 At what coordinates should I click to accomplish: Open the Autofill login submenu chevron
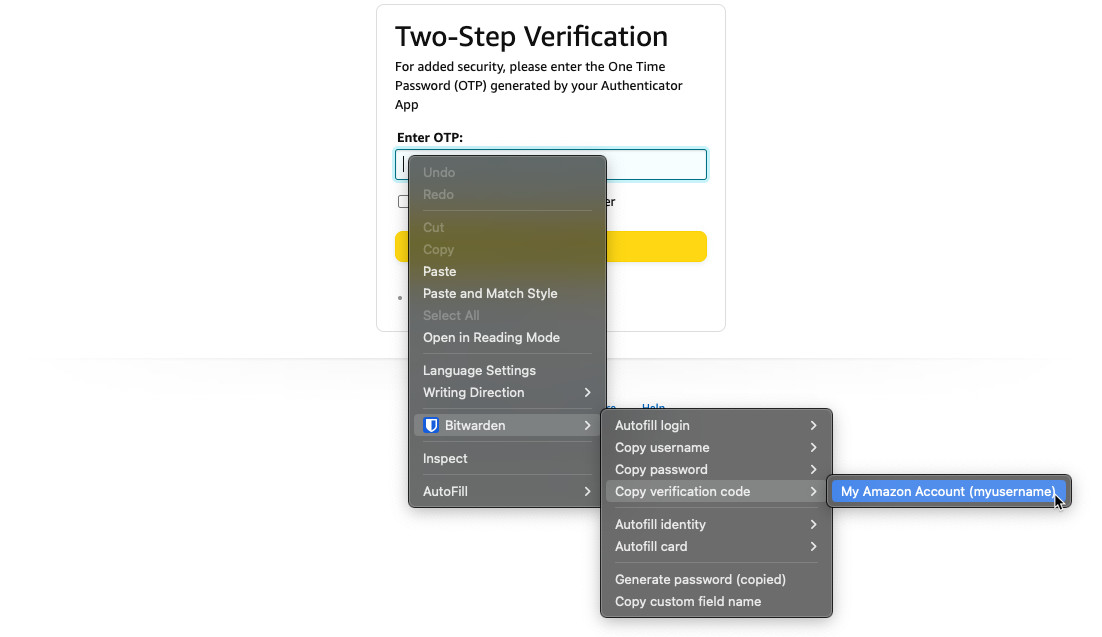tap(813, 425)
